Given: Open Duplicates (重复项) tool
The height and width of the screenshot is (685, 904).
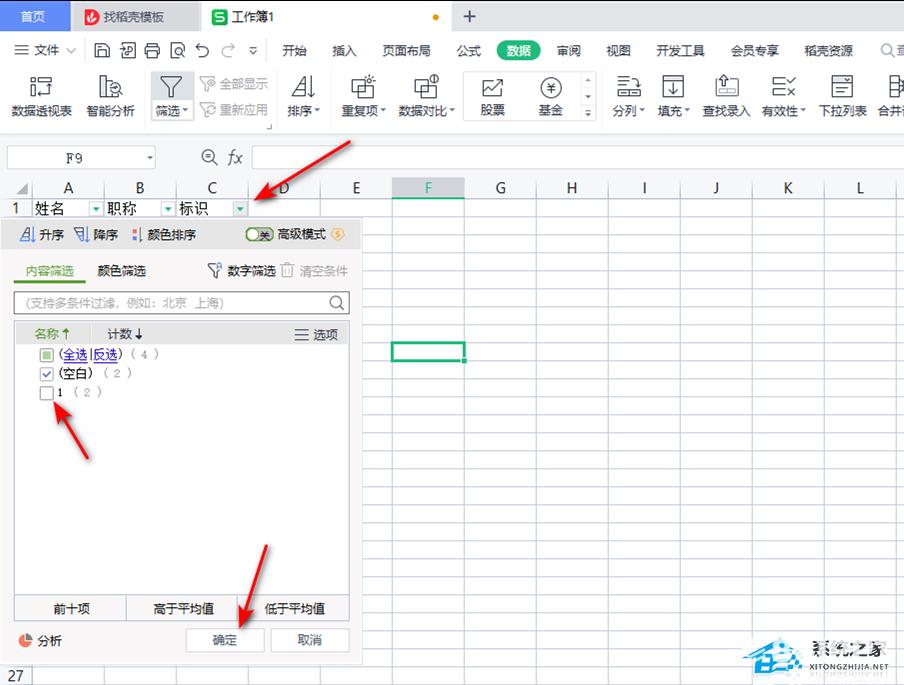Looking at the screenshot, I should point(363,96).
